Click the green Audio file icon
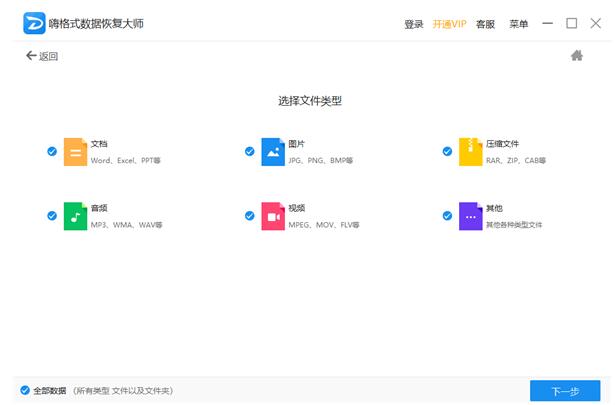Screen dimensions: 615x405 [75, 216]
